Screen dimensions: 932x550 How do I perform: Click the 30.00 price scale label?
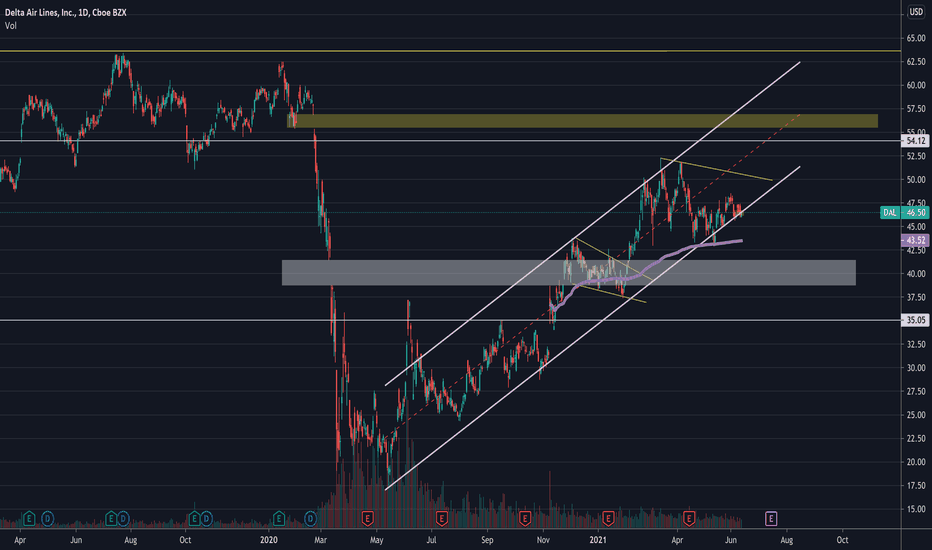(x=916, y=368)
